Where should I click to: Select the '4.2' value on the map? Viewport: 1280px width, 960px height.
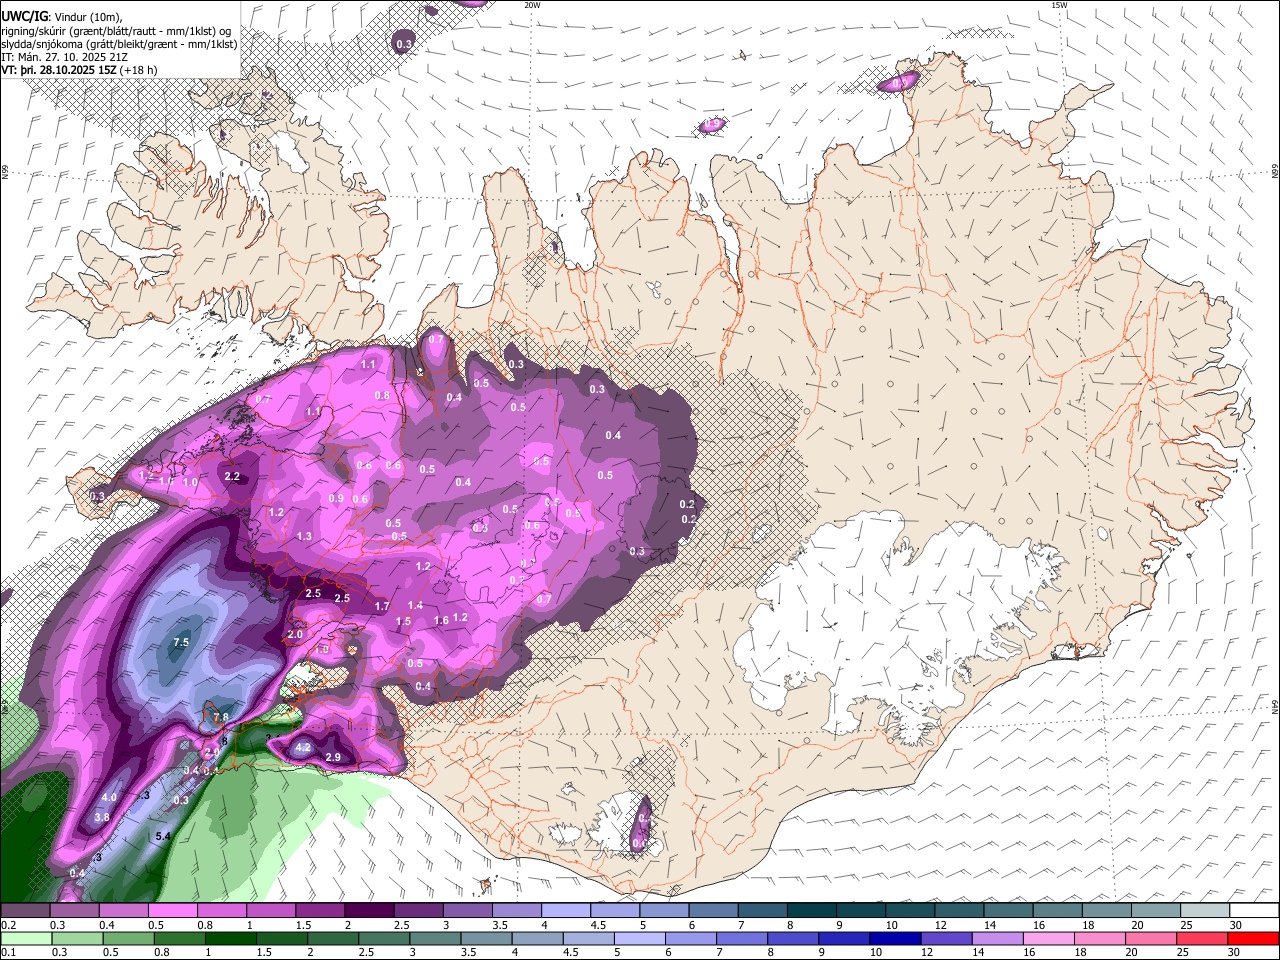coord(304,747)
